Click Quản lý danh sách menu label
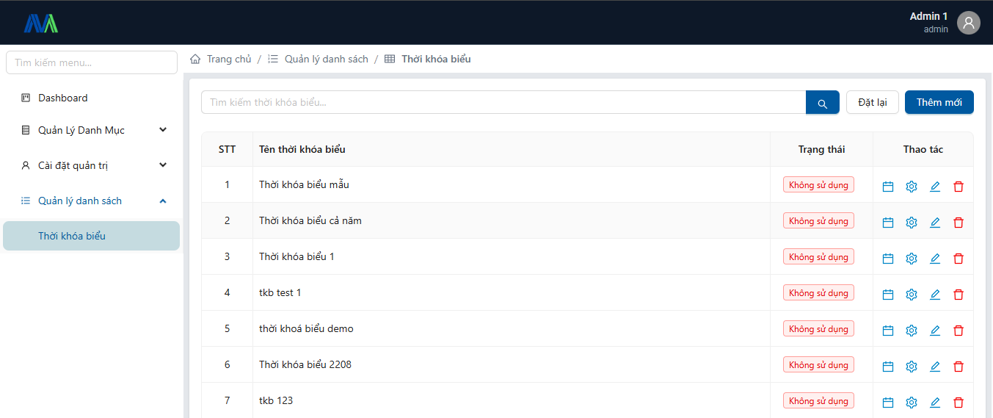Image resolution: width=993 pixels, height=418 pixels. [80, 201]
